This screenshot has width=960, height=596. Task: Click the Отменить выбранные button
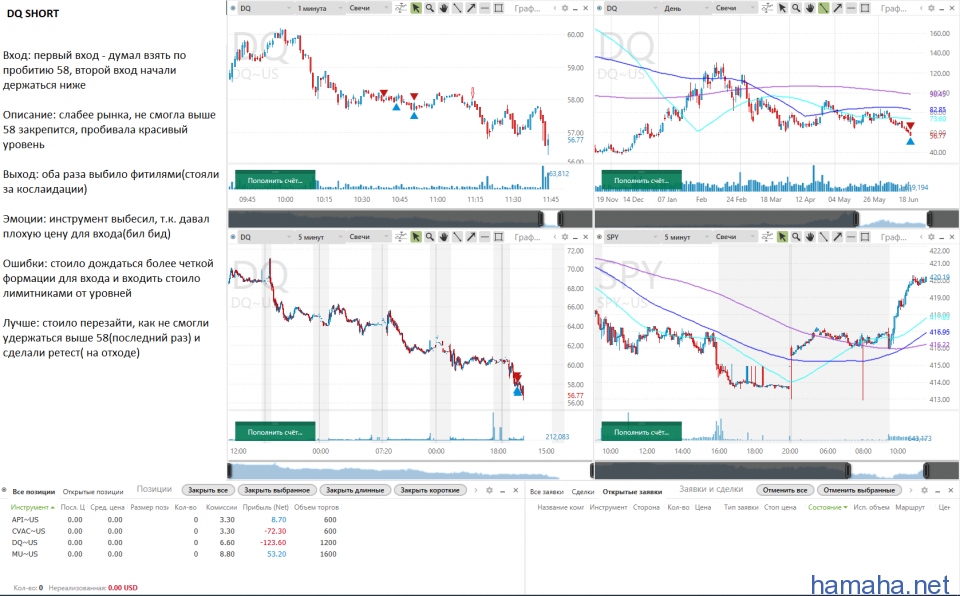(x=859, y=490)
